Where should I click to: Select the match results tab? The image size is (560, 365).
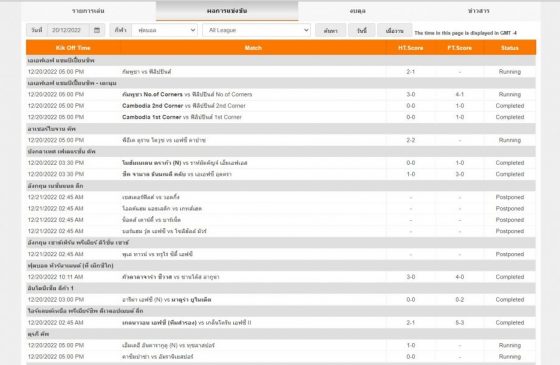click(x=227, y=11)
